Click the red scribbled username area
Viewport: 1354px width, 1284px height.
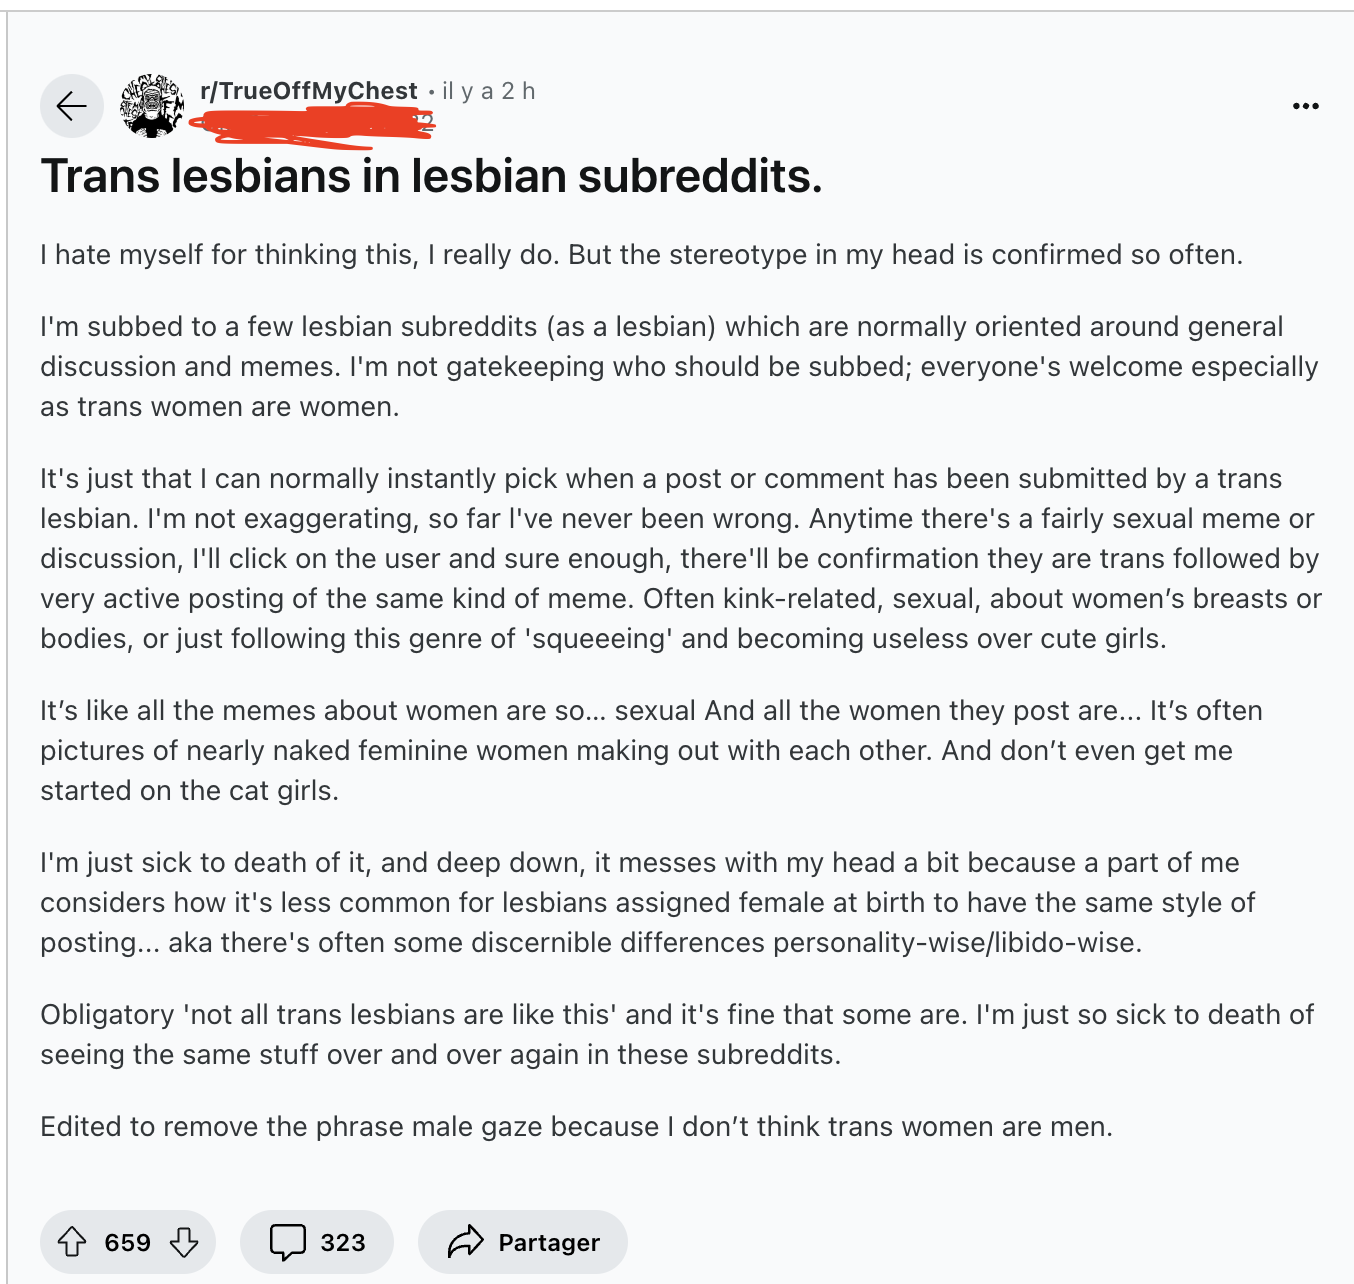click(312, 124)
